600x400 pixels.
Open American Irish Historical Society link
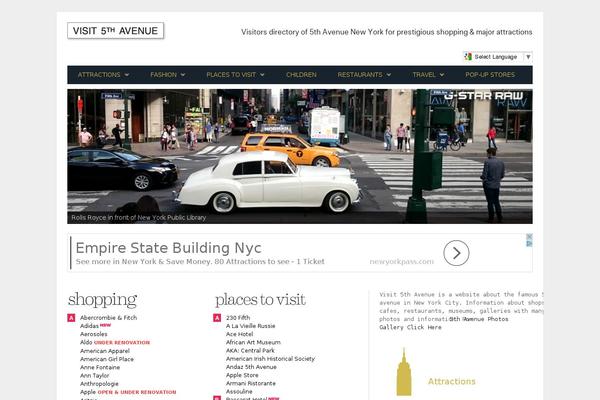(x=270, y=359)
